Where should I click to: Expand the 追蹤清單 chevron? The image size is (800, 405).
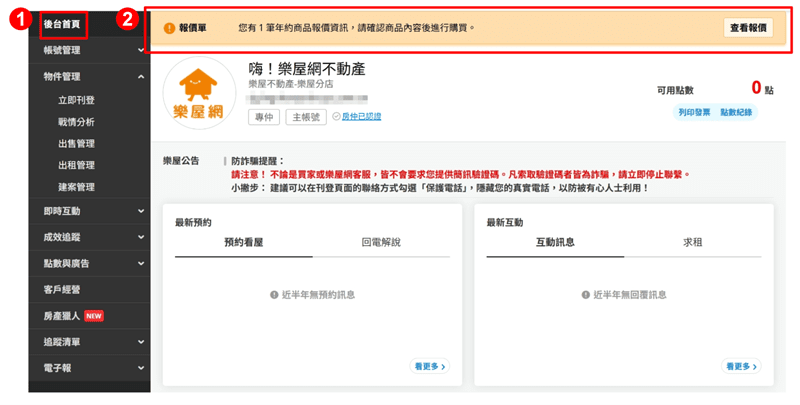tap(141, 342)
